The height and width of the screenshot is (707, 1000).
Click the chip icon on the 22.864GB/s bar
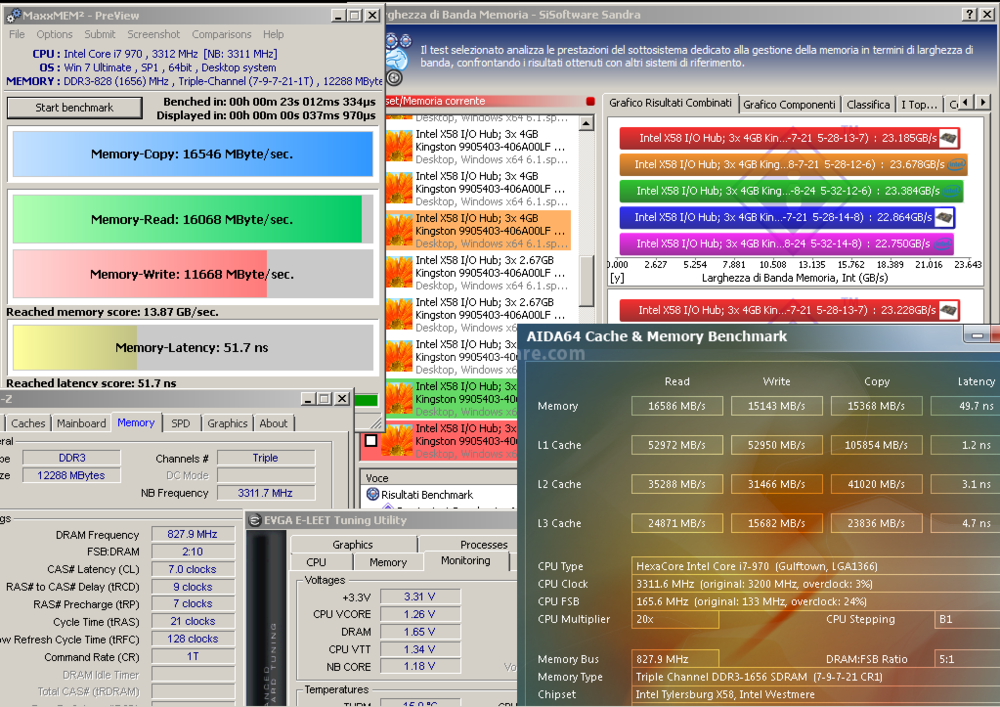coord(943,217)
